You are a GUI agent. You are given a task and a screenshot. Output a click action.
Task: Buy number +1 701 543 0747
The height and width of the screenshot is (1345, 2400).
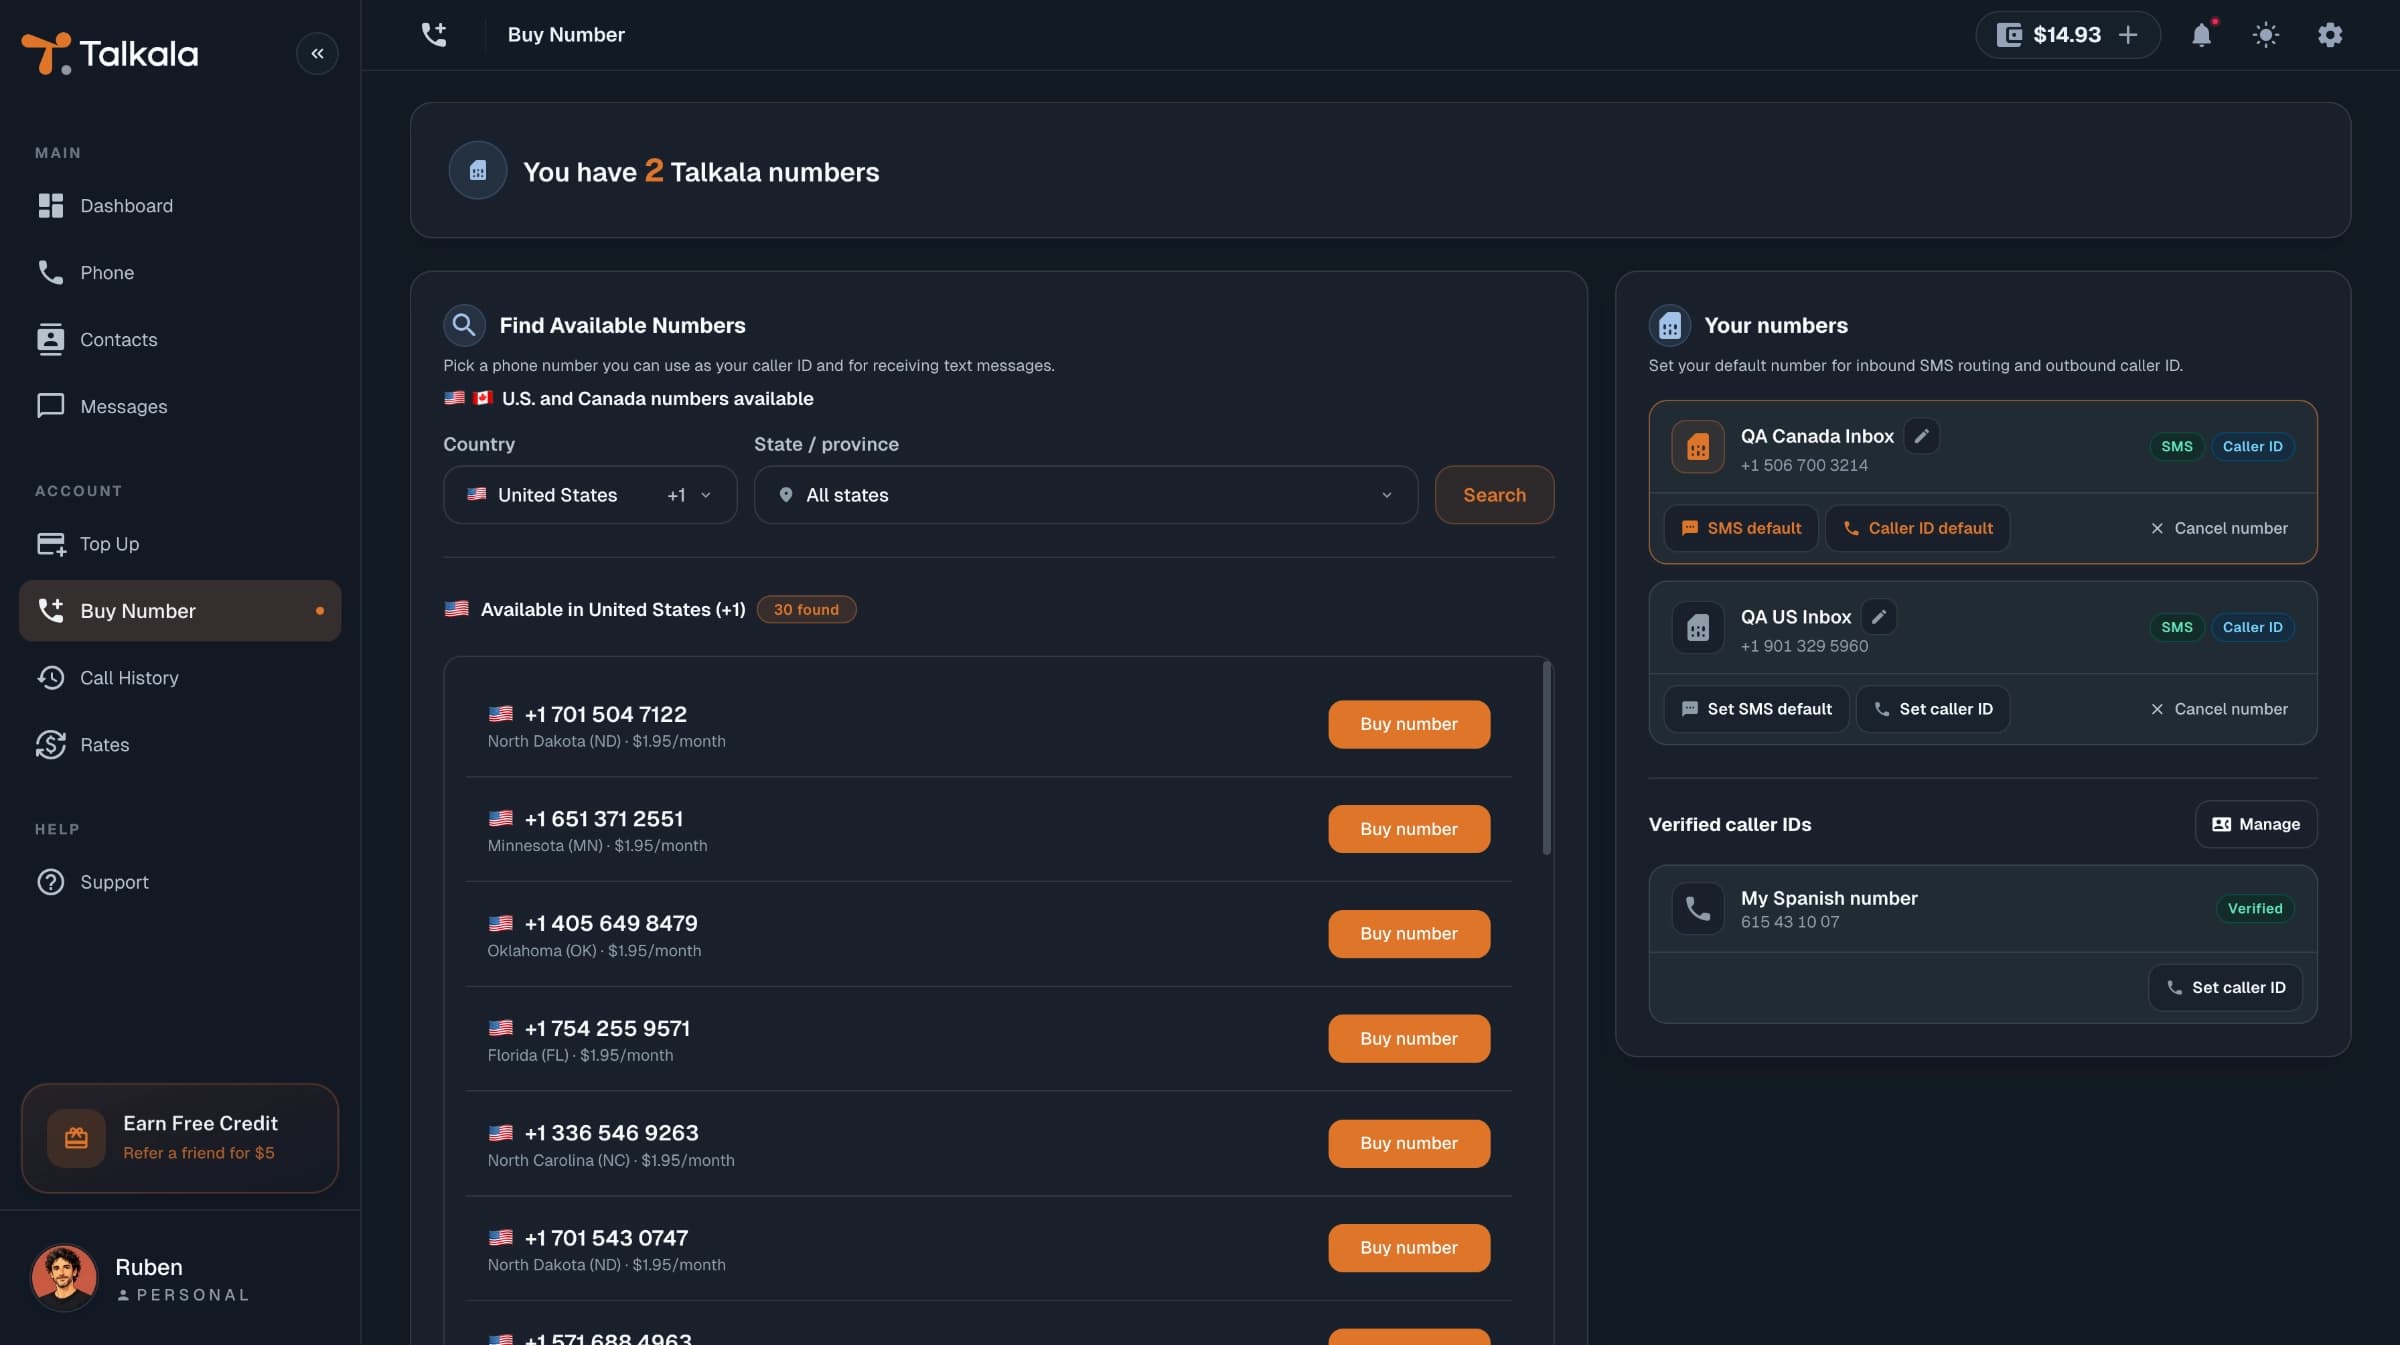(1408, 1247)
